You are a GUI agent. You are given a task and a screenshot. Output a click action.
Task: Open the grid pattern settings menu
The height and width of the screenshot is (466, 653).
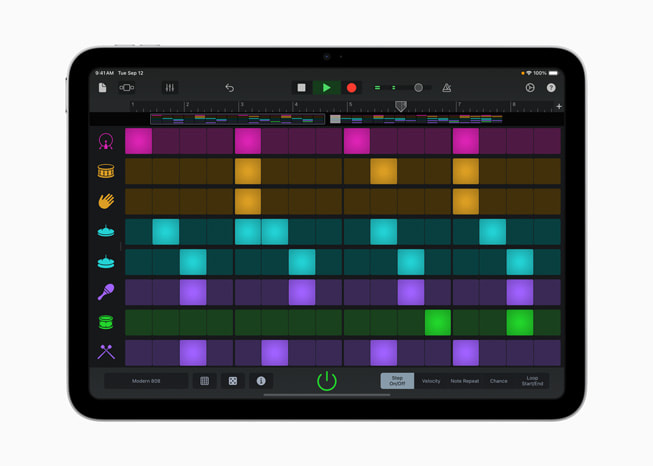click(205, 381)
